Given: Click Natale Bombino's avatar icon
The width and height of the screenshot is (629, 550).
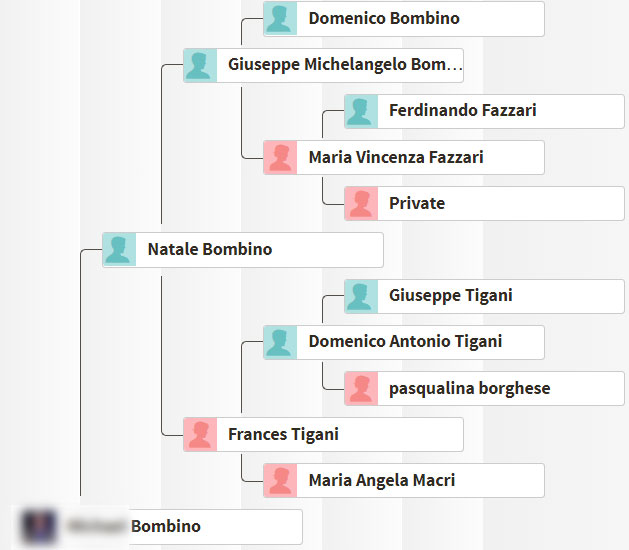Looking at the screenshot, I should pos(119,250).
